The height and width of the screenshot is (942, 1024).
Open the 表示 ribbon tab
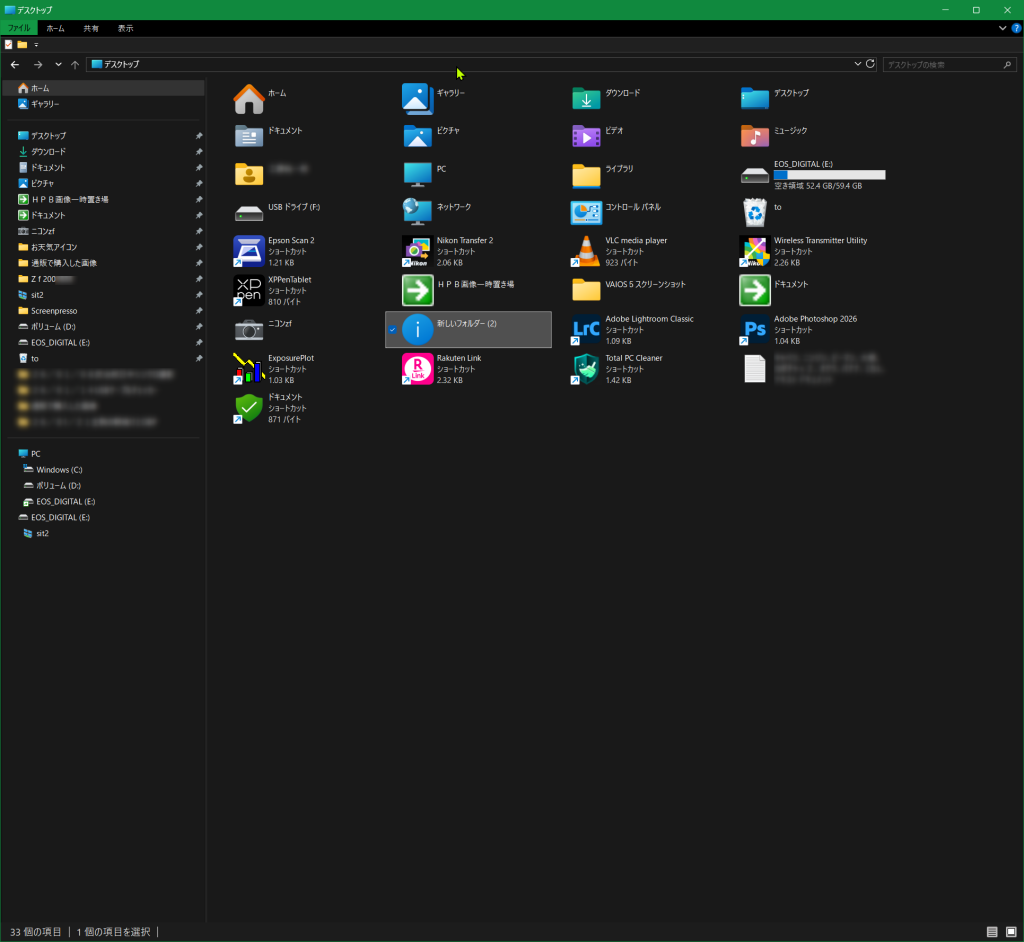[125, 29]
